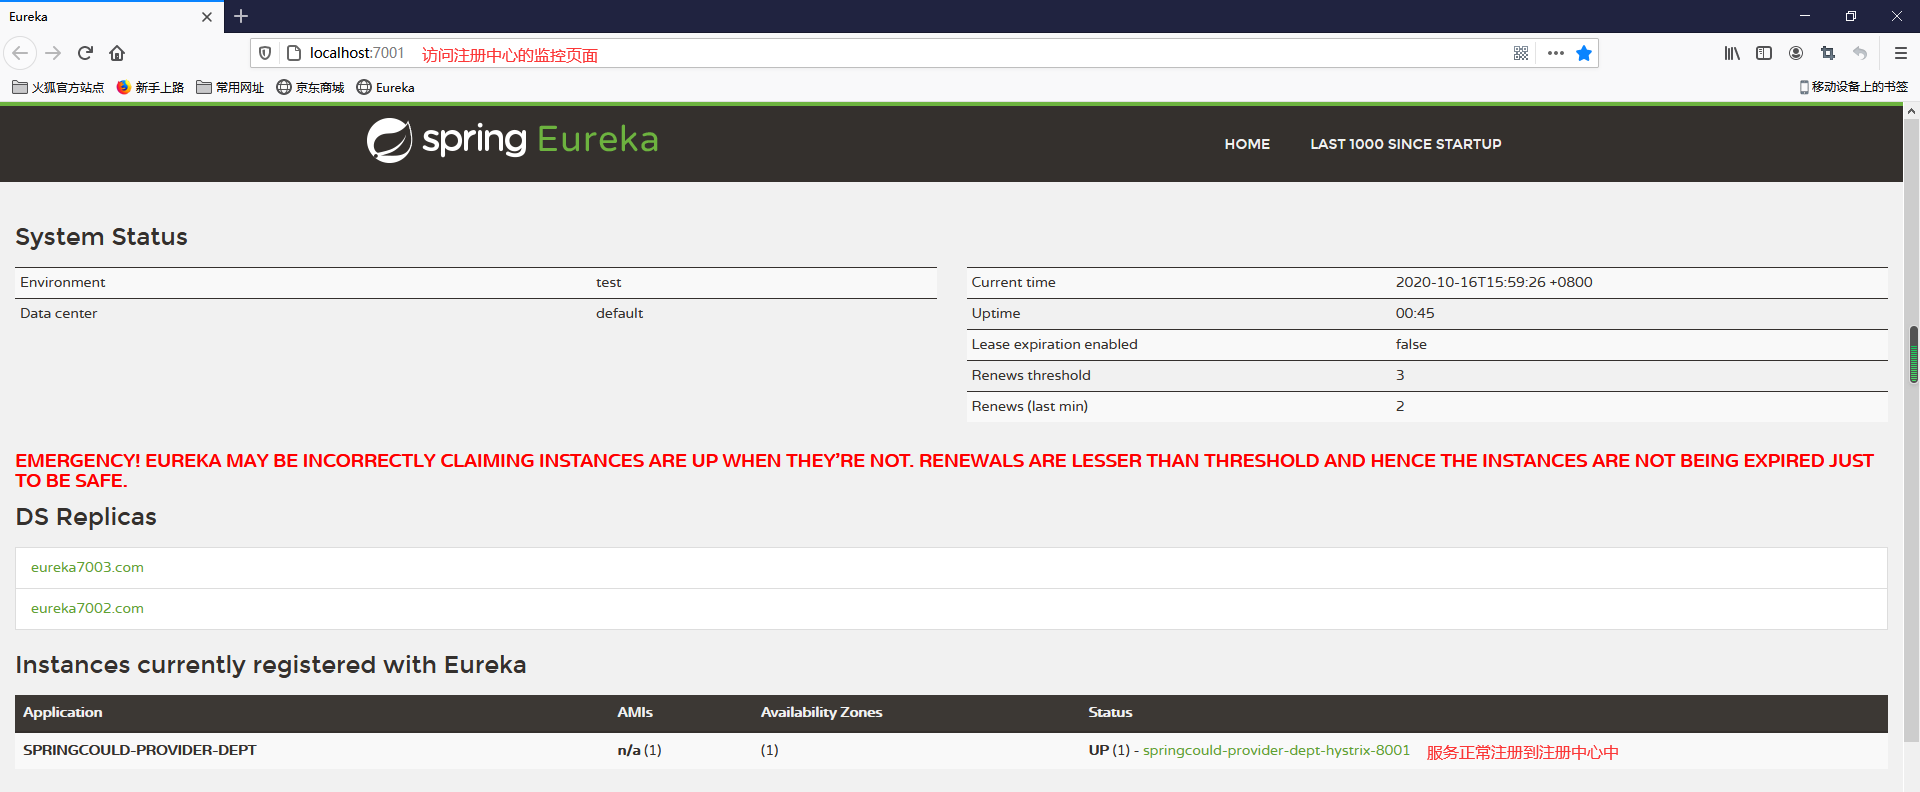Open the eureka7003.com replica link

click(87, 567)
